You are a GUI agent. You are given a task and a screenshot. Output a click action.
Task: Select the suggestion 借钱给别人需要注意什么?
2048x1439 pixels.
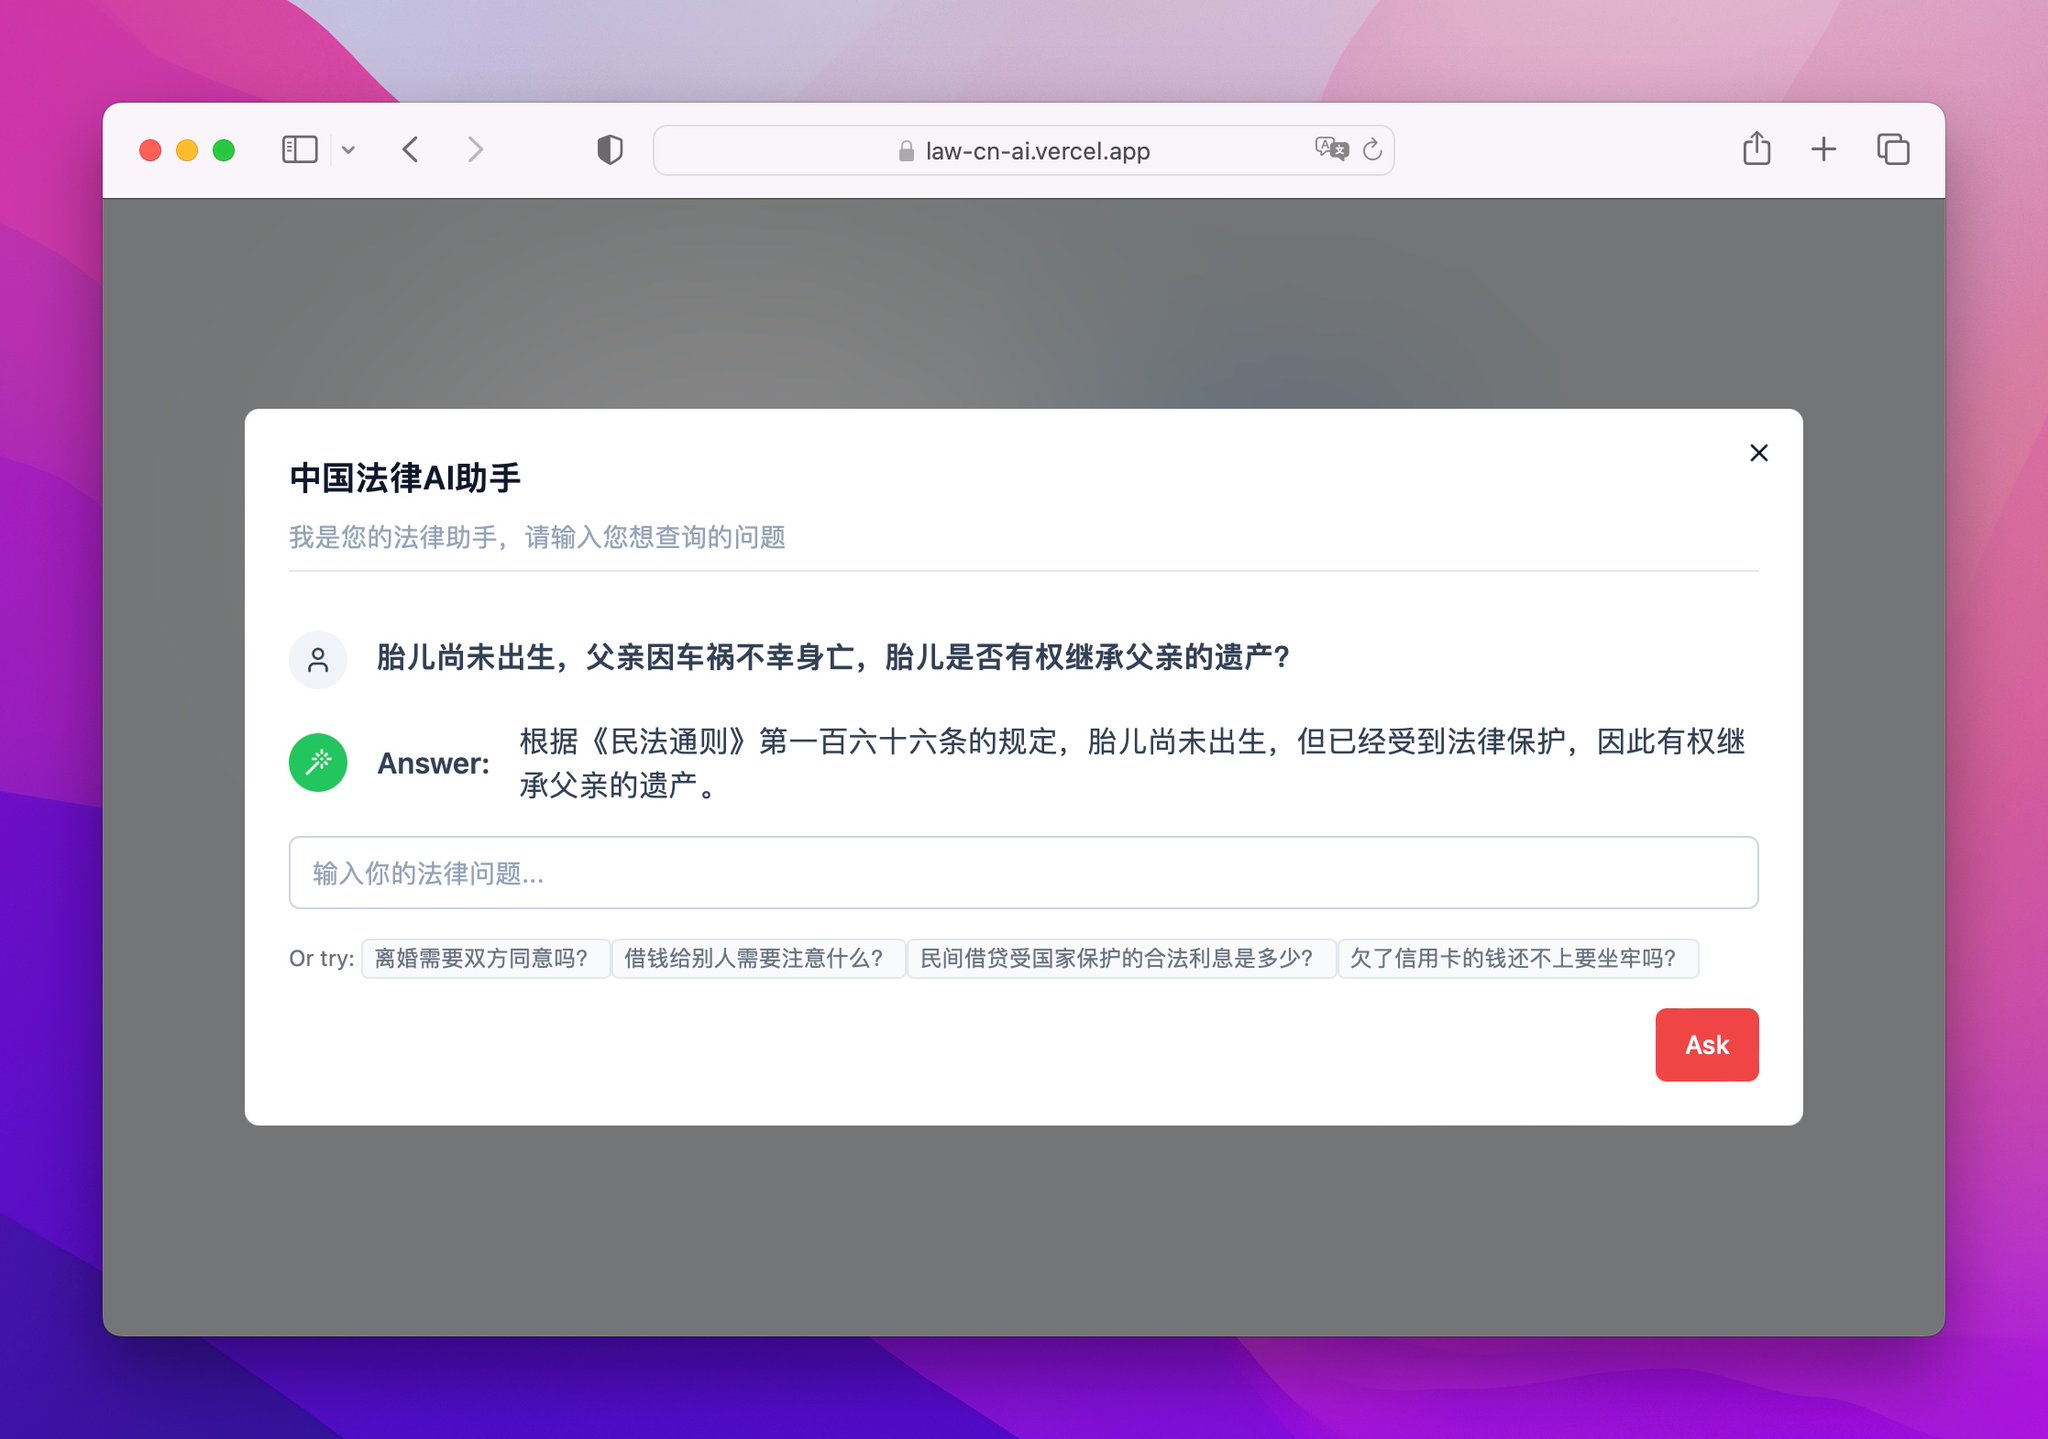click(x=755, y=958)
